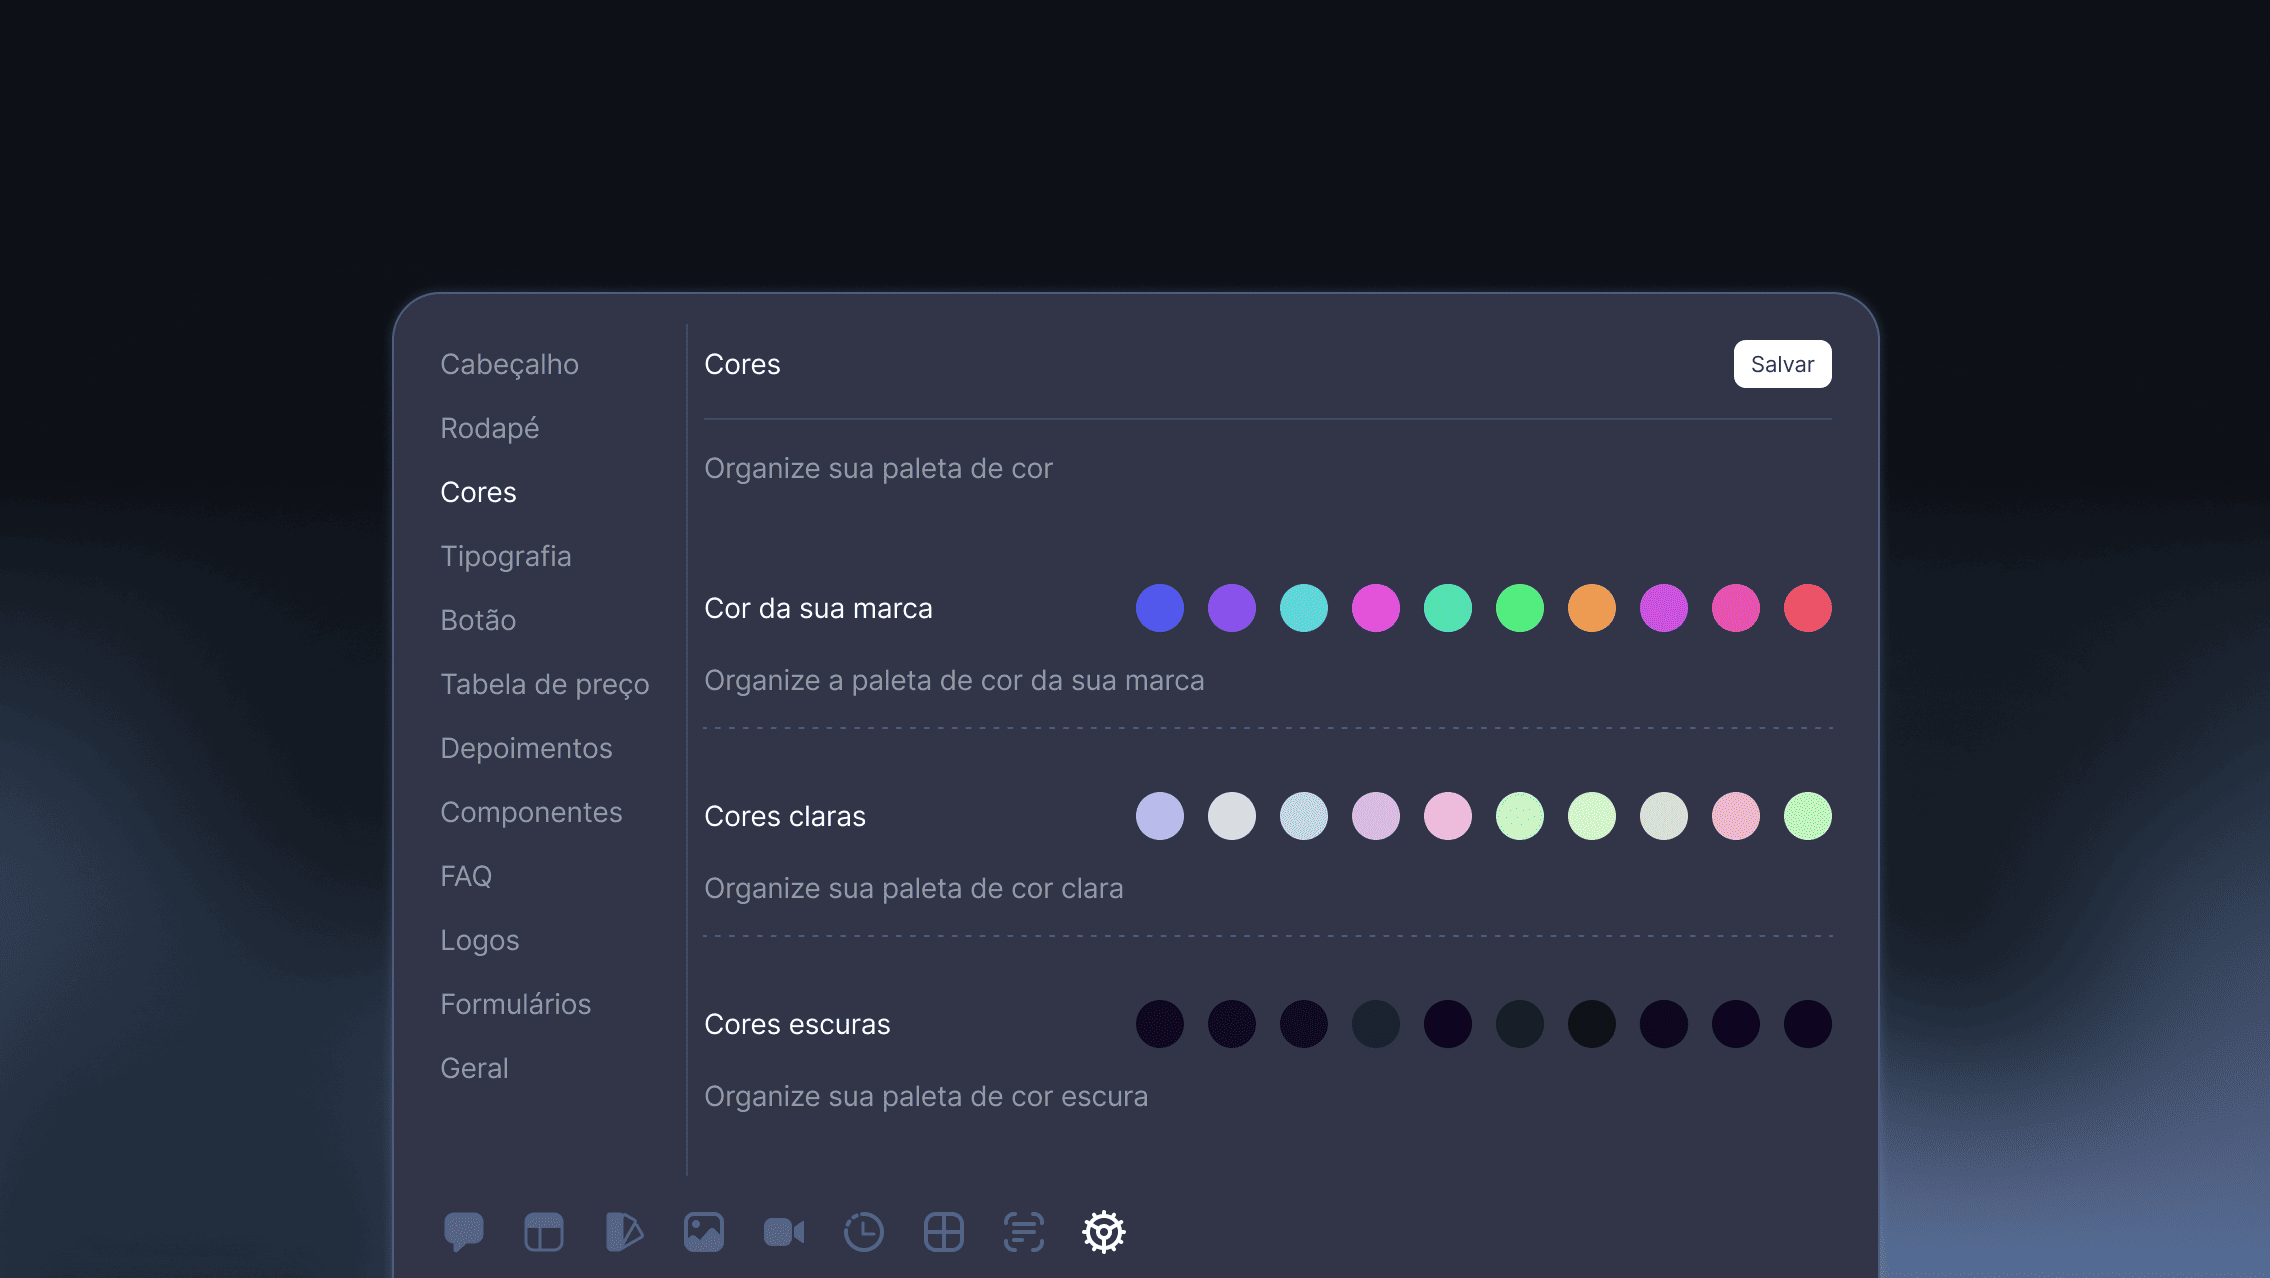Open the Formulários sidebar item

click(x=515, y=1004)
